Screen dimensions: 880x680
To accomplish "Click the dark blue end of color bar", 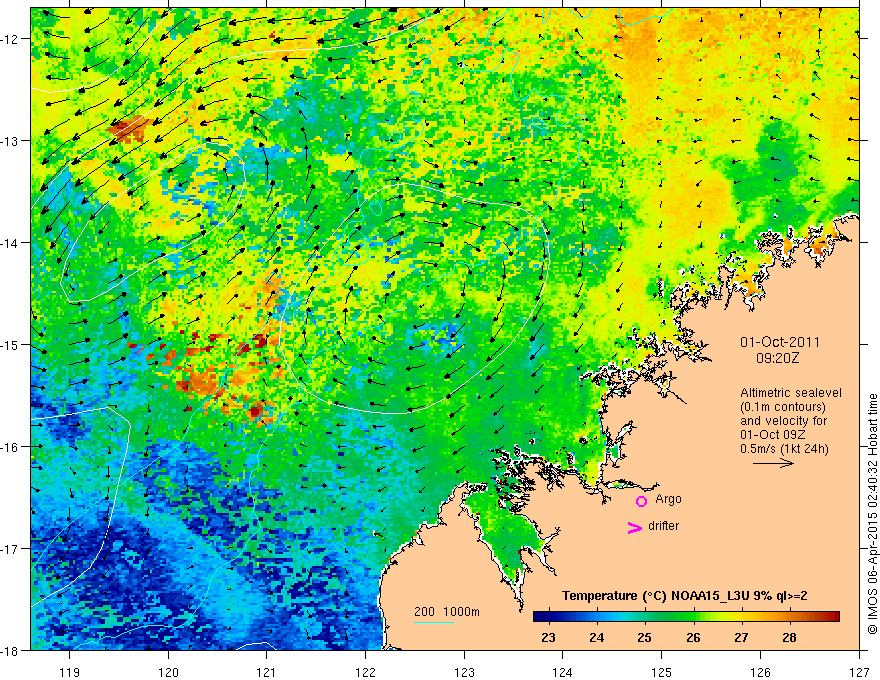I will coord(539,617).
